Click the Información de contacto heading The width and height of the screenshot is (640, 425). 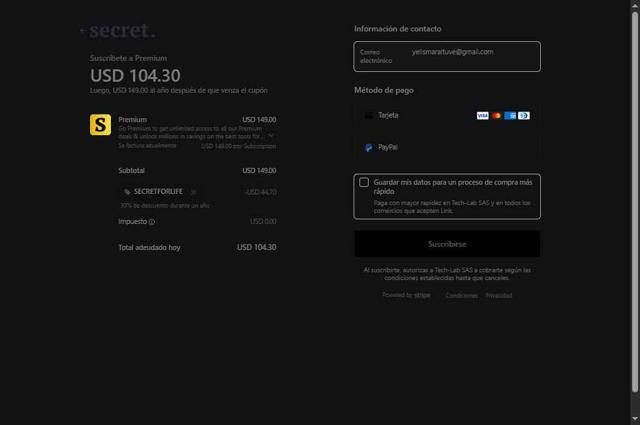point(398,29)
